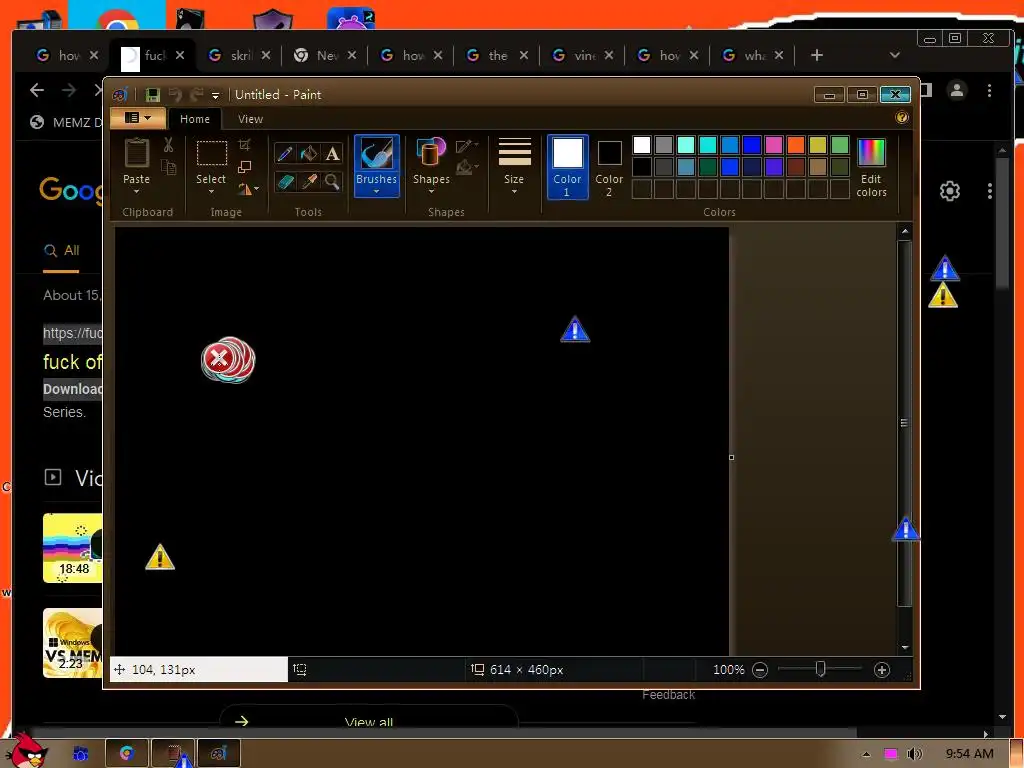Click Chrome three-dot menu icon
The height and width of the screenshot is (768, 1024).
pos(989,90)
